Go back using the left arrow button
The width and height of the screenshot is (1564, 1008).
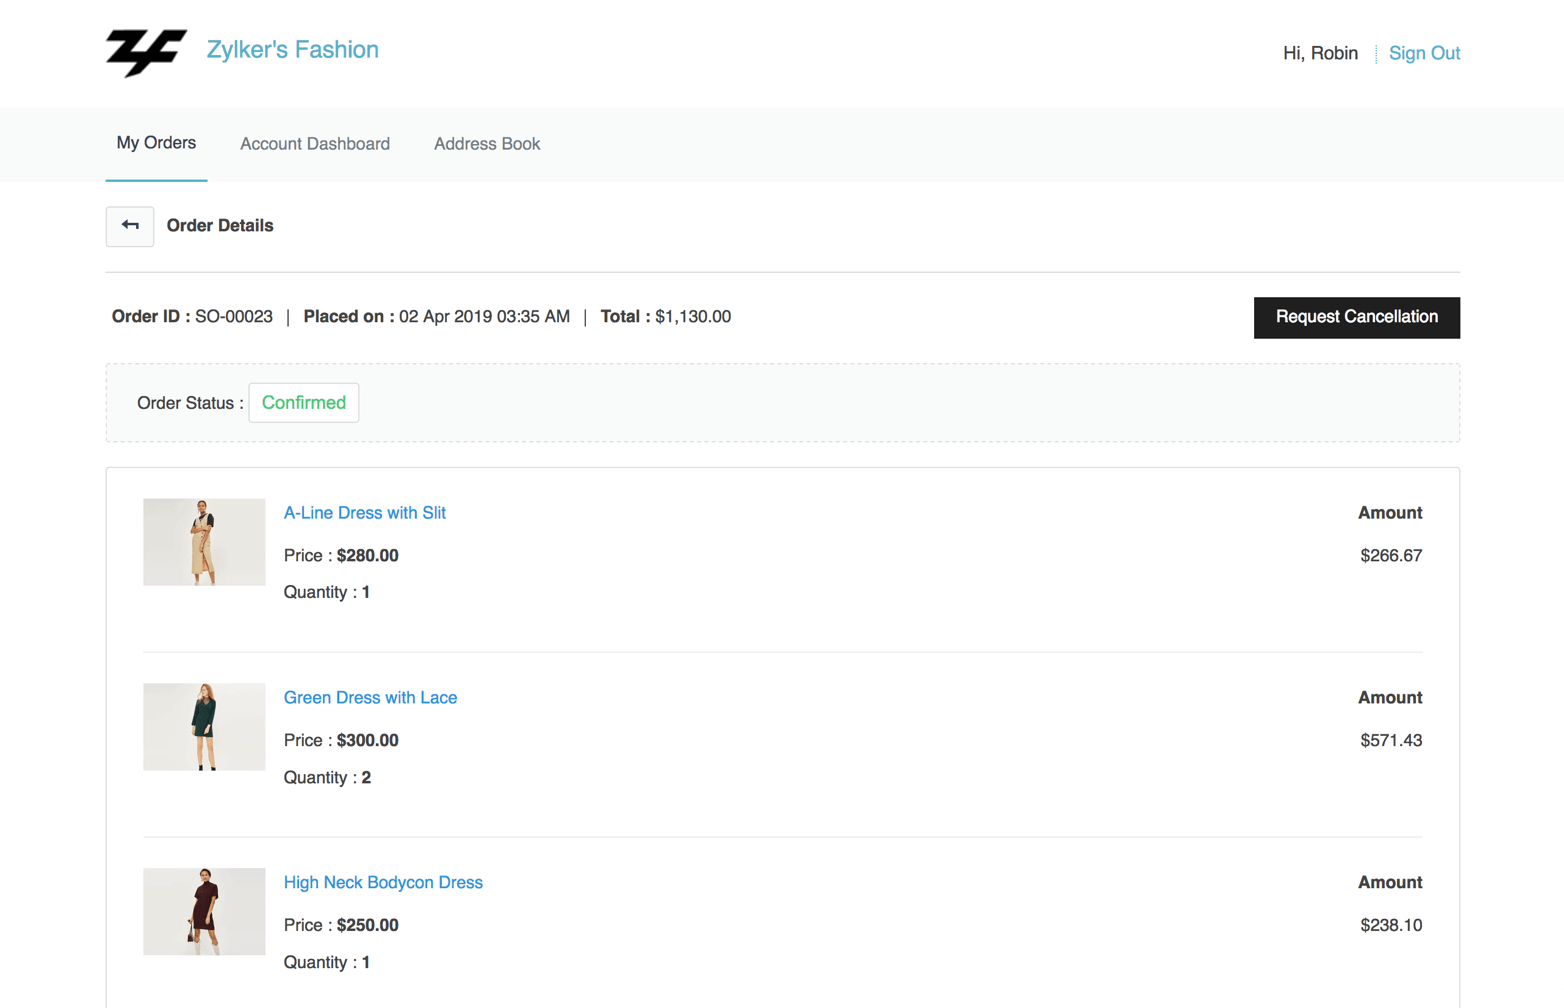tap(130, 226)
